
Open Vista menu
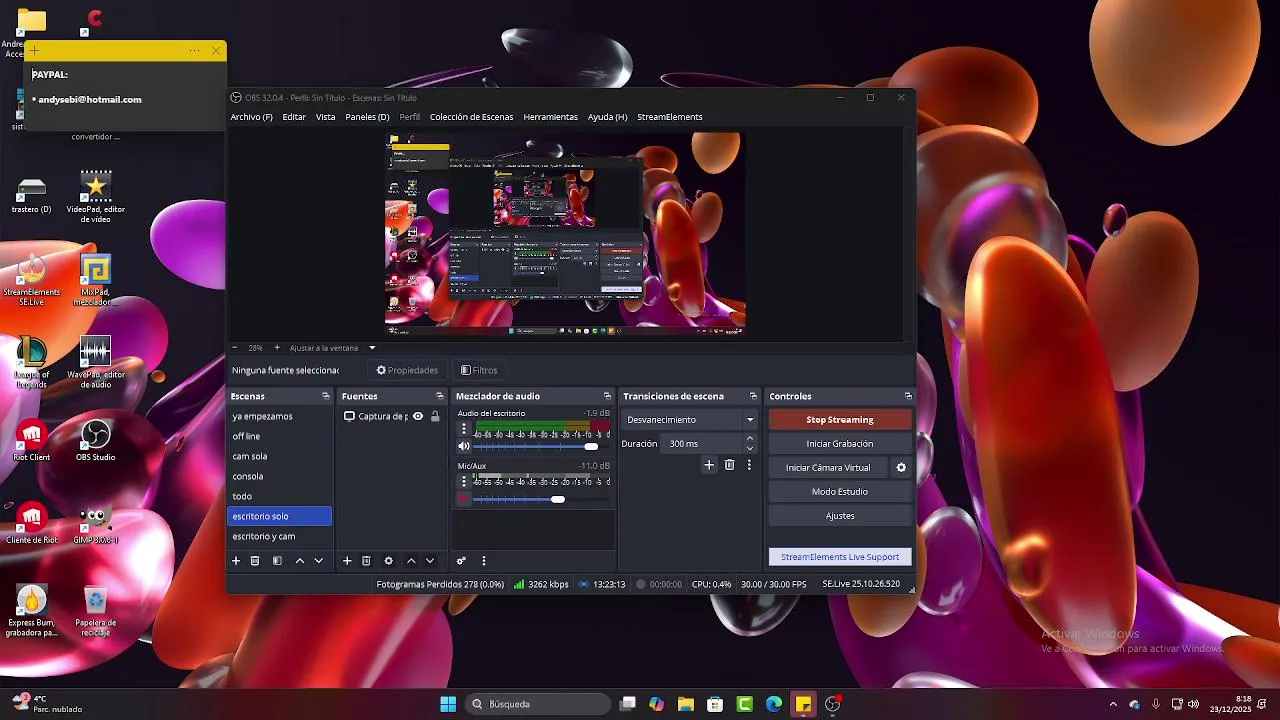pyautogui.click(x=326, y=117)
